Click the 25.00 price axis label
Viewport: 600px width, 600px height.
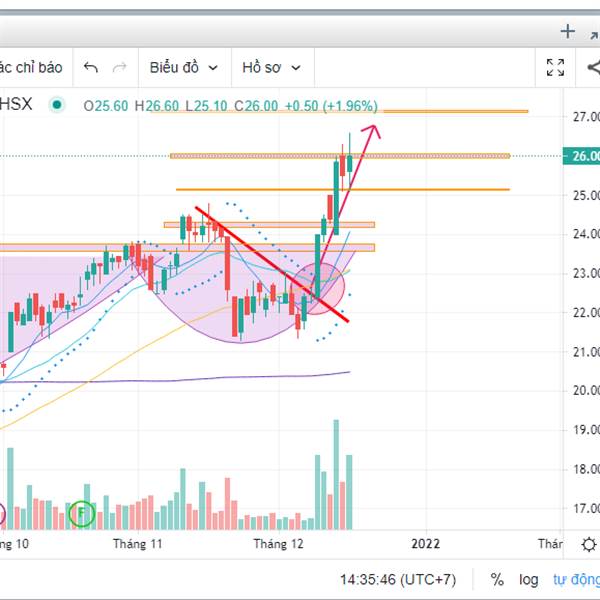tap(586, 196)
